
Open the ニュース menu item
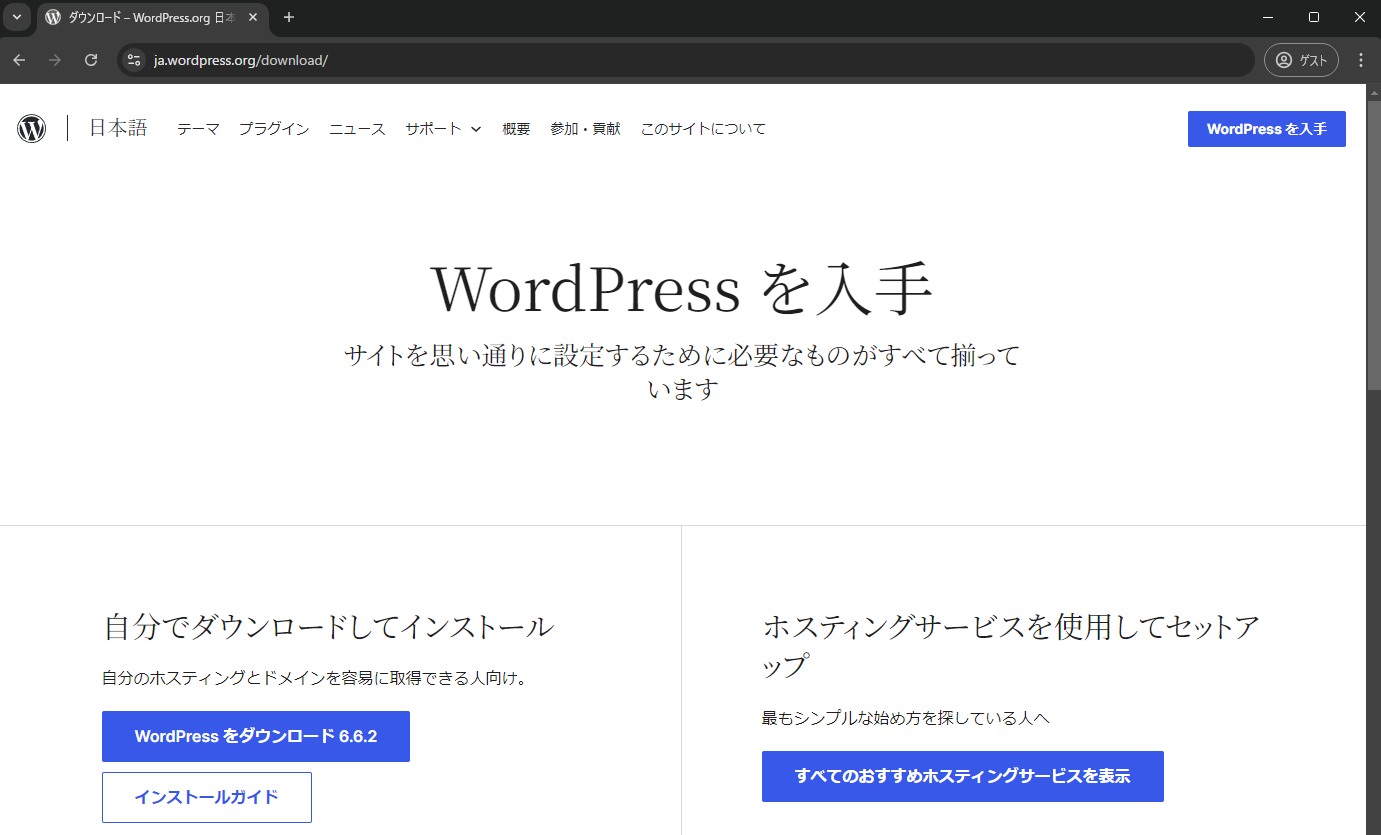tap(357, 129)
